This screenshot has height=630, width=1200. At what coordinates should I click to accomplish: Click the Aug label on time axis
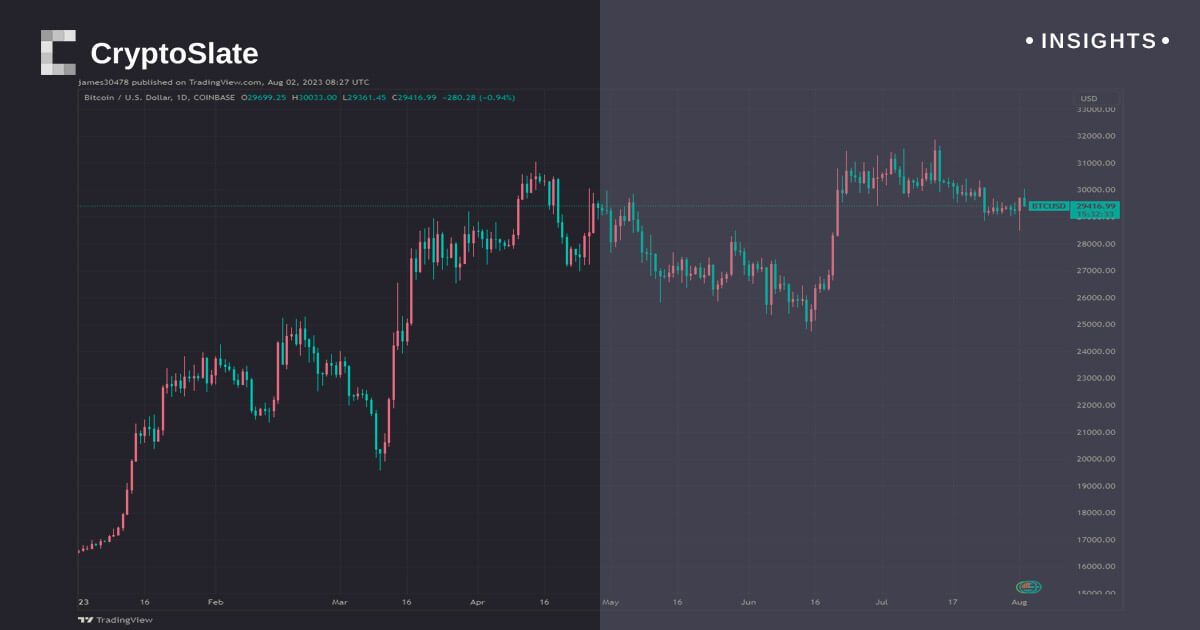coord(1020,603)
